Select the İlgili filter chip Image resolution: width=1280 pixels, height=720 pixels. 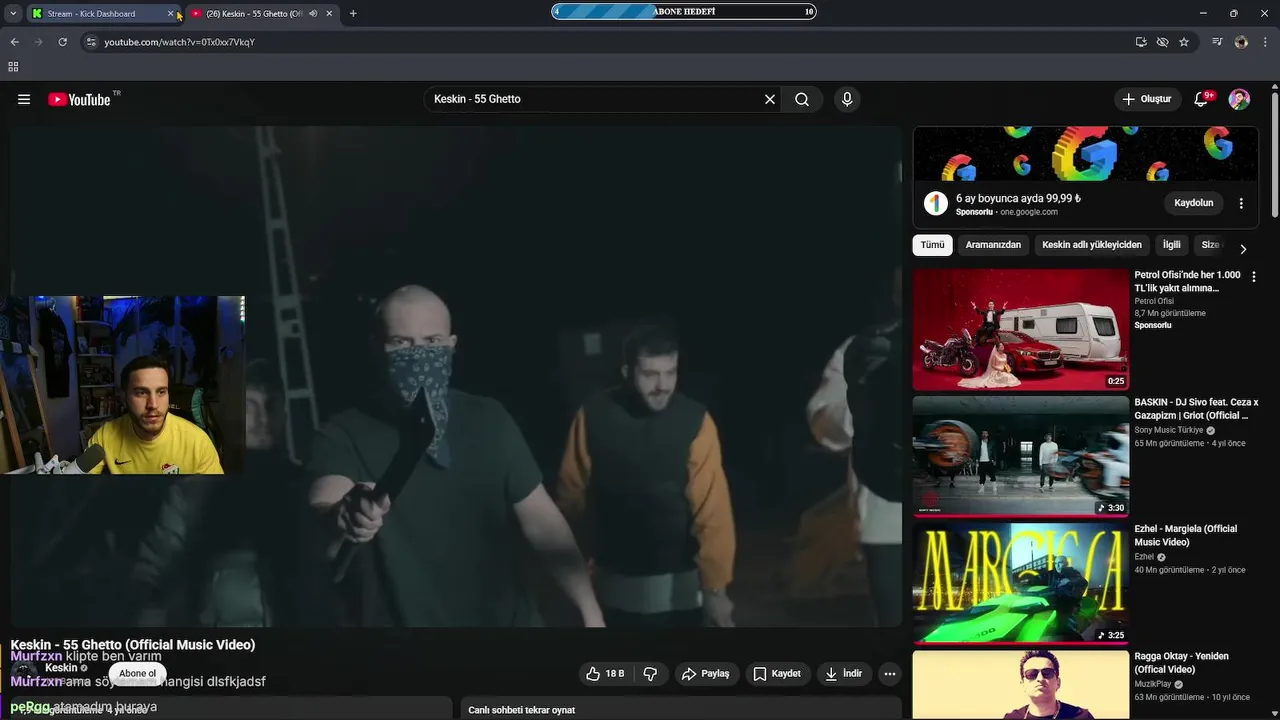click(1172, 245)
